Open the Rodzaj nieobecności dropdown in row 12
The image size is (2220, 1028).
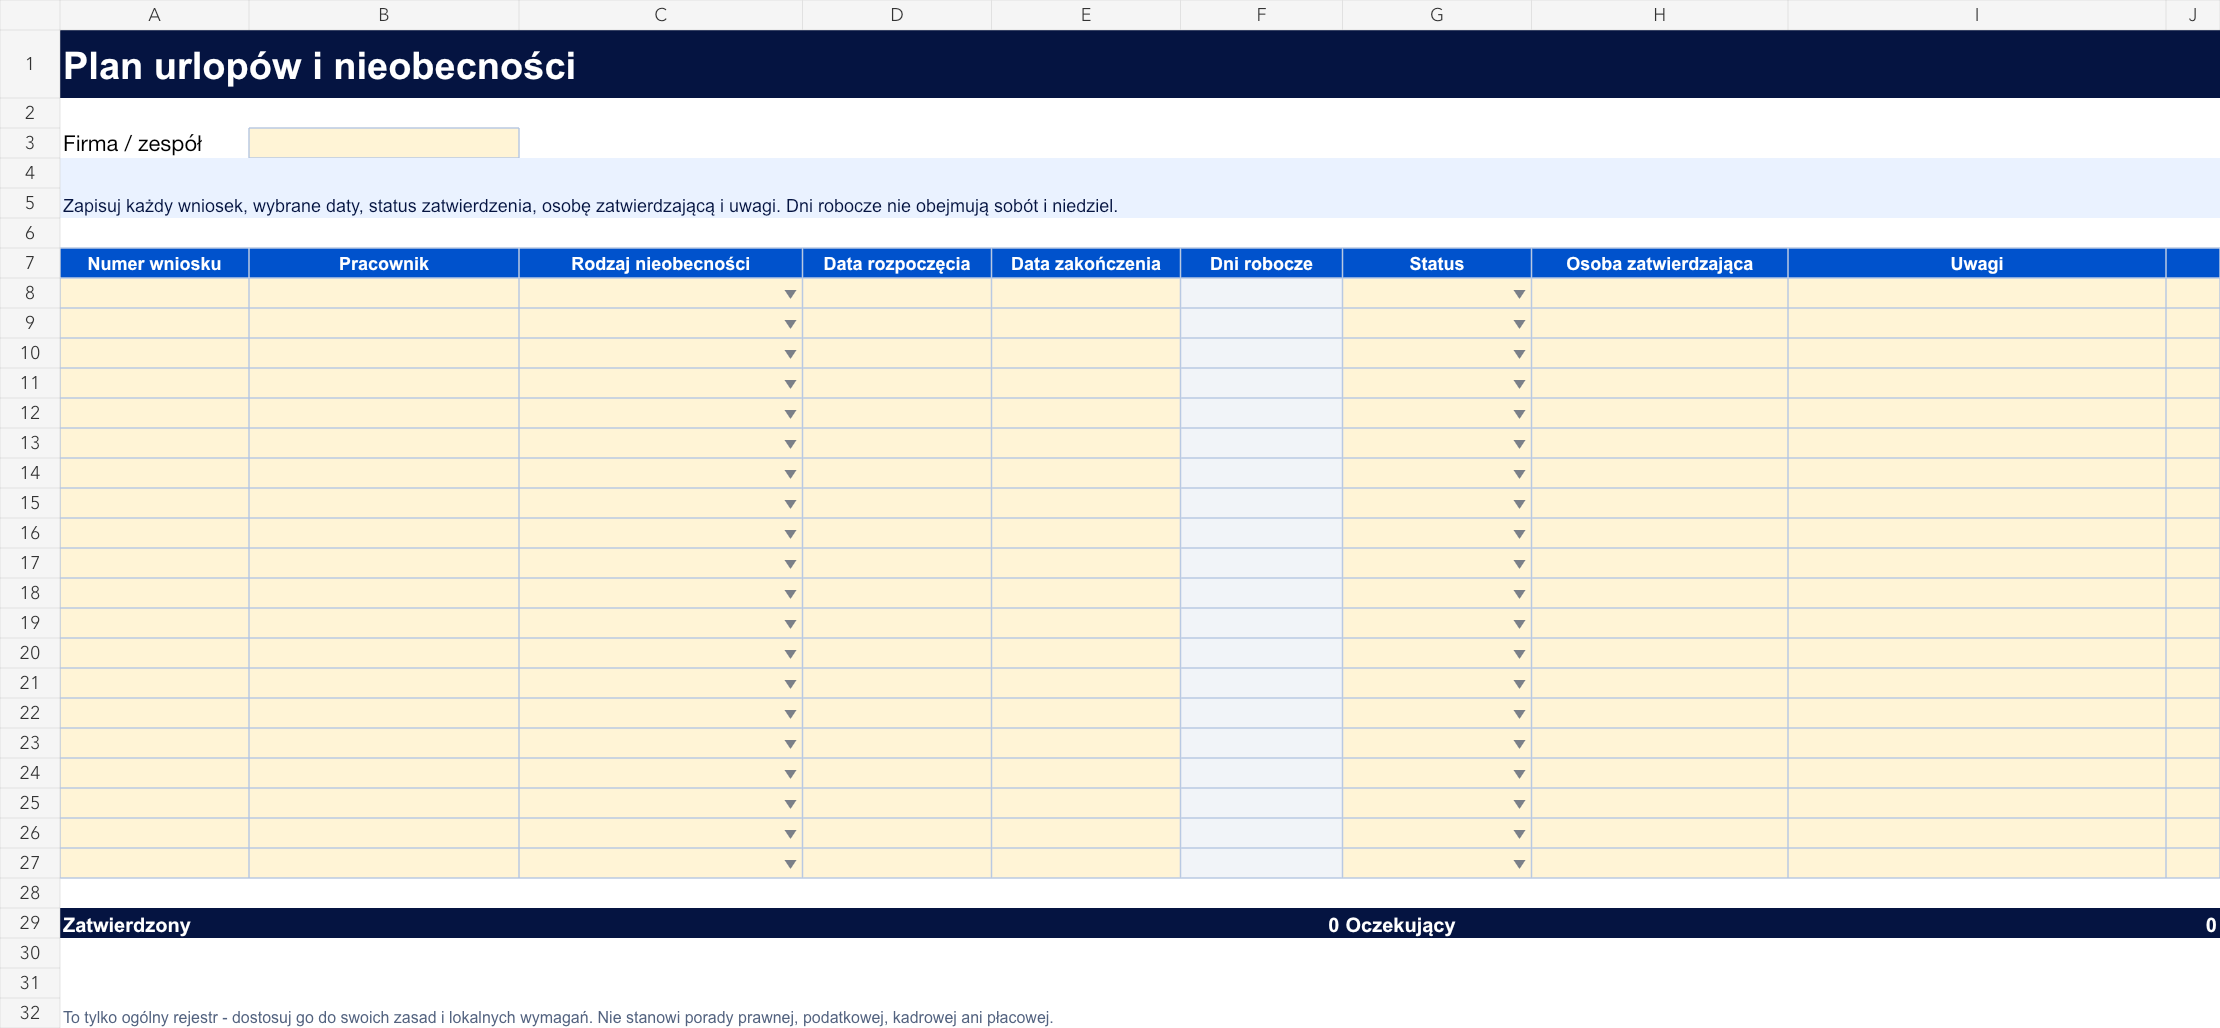click(790, 414)
